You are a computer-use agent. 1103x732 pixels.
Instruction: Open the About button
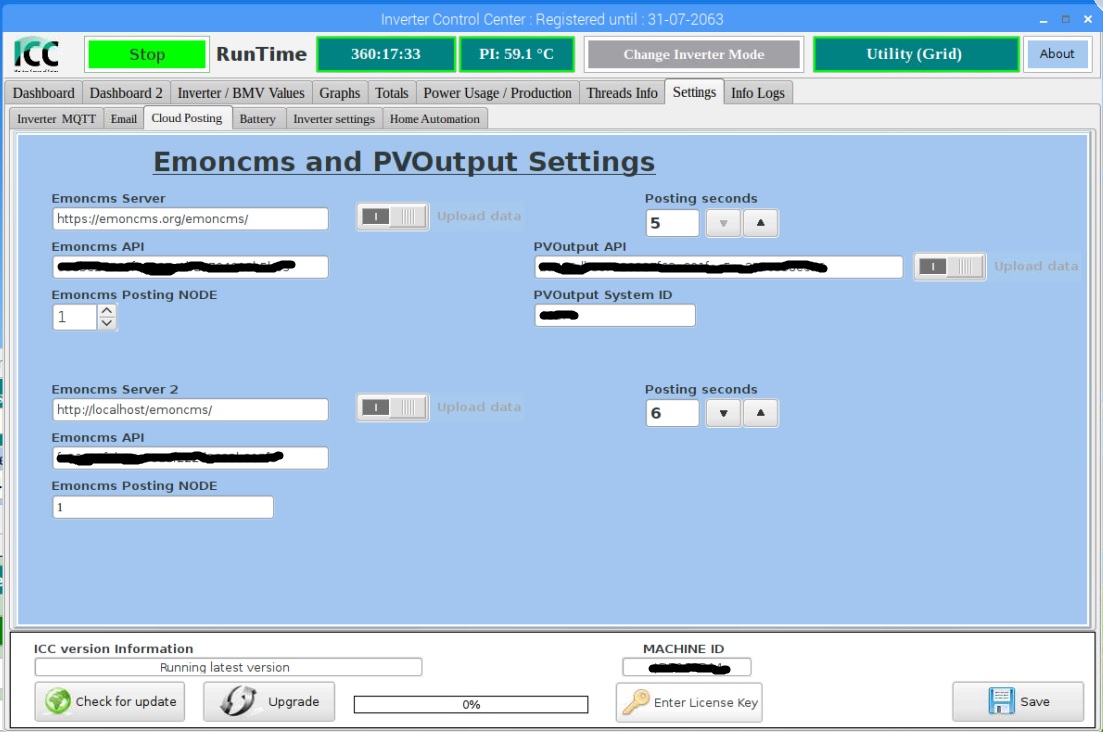pyautogui.click(x=1057, y=54)
